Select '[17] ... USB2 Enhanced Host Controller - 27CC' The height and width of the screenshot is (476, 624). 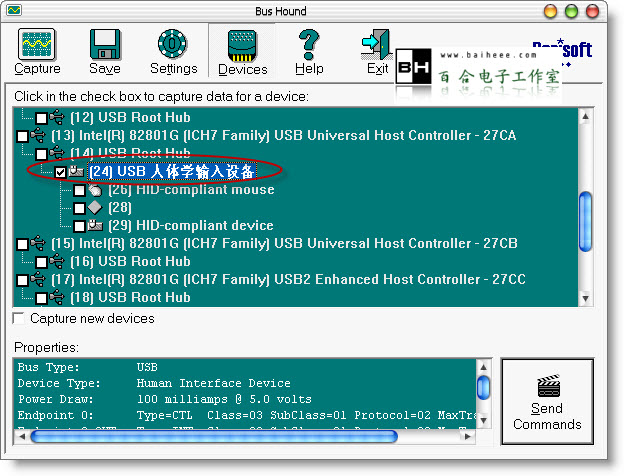[x=289, y=279]
